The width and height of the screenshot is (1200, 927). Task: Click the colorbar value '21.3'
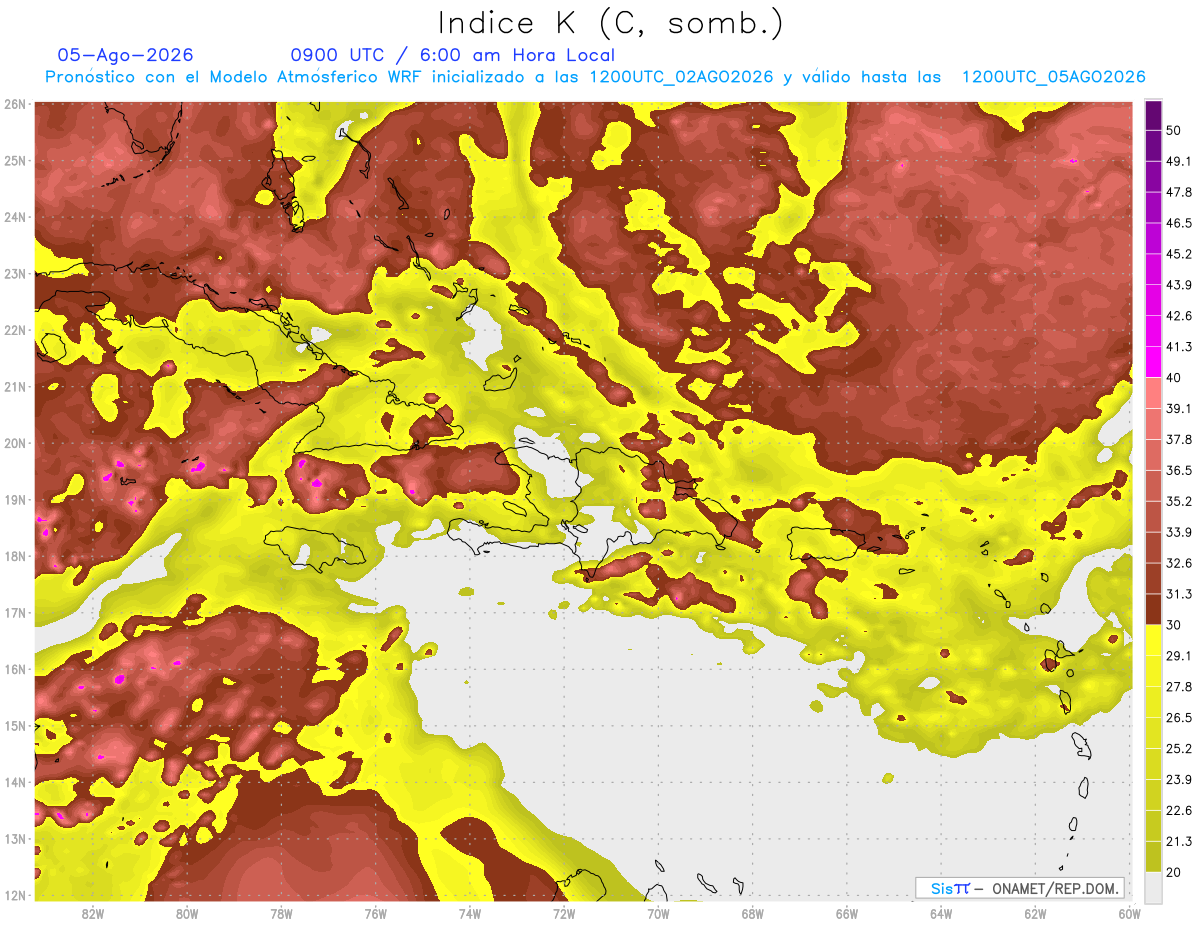pos(1179,841)
